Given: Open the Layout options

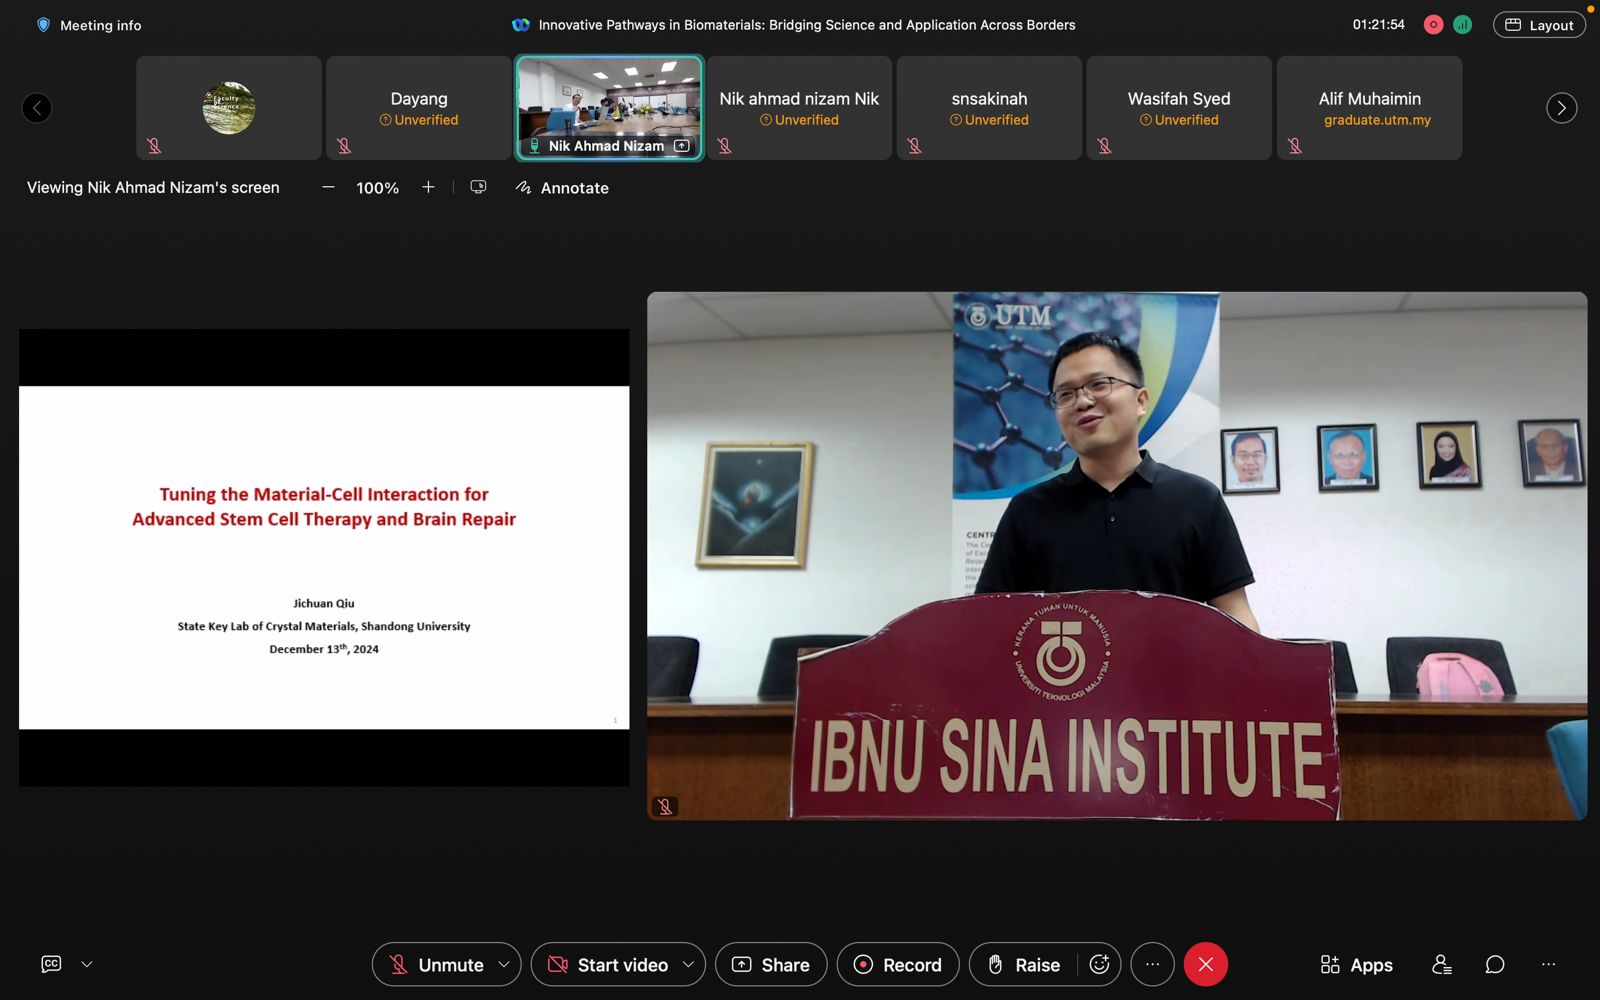Looking at the screenshot, I should click(x=1539, y=25).
